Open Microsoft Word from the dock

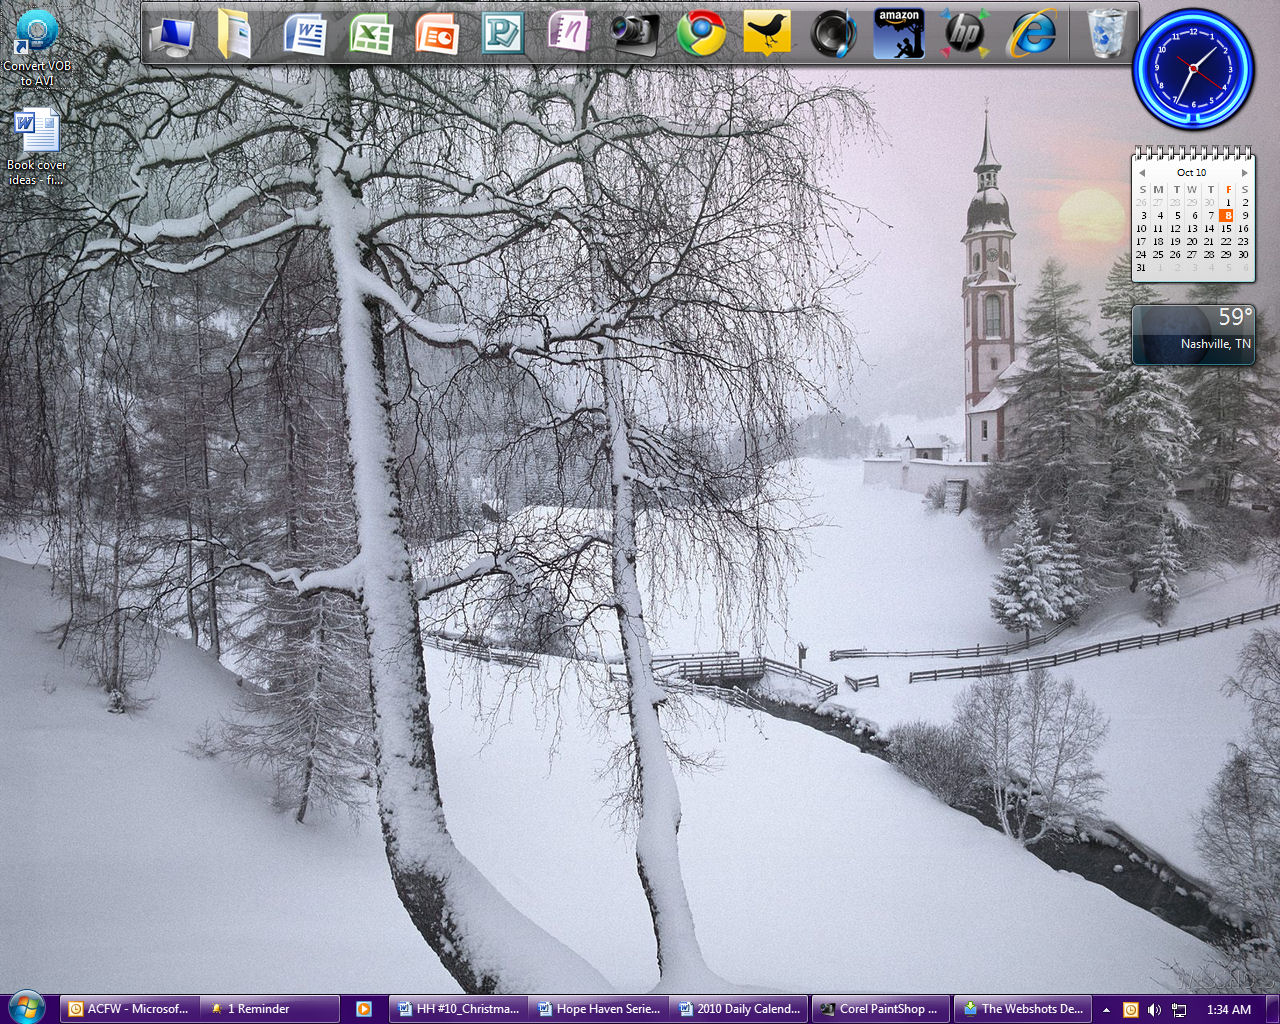point(305,35)
